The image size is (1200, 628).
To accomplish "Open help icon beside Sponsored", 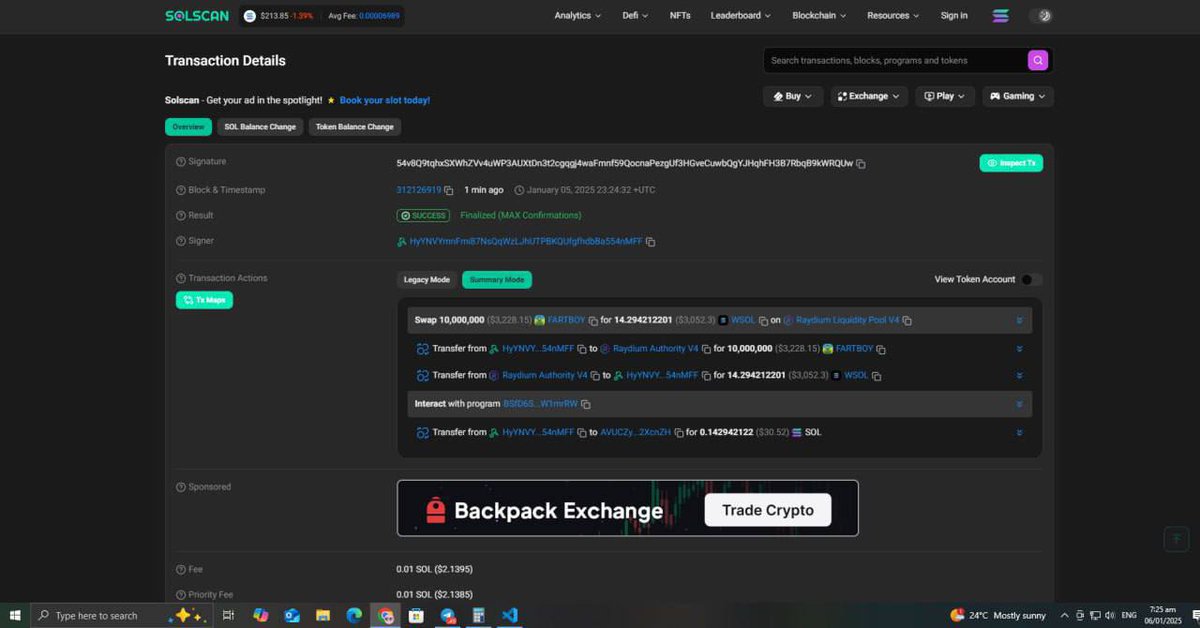I will [x=181, y=487].
